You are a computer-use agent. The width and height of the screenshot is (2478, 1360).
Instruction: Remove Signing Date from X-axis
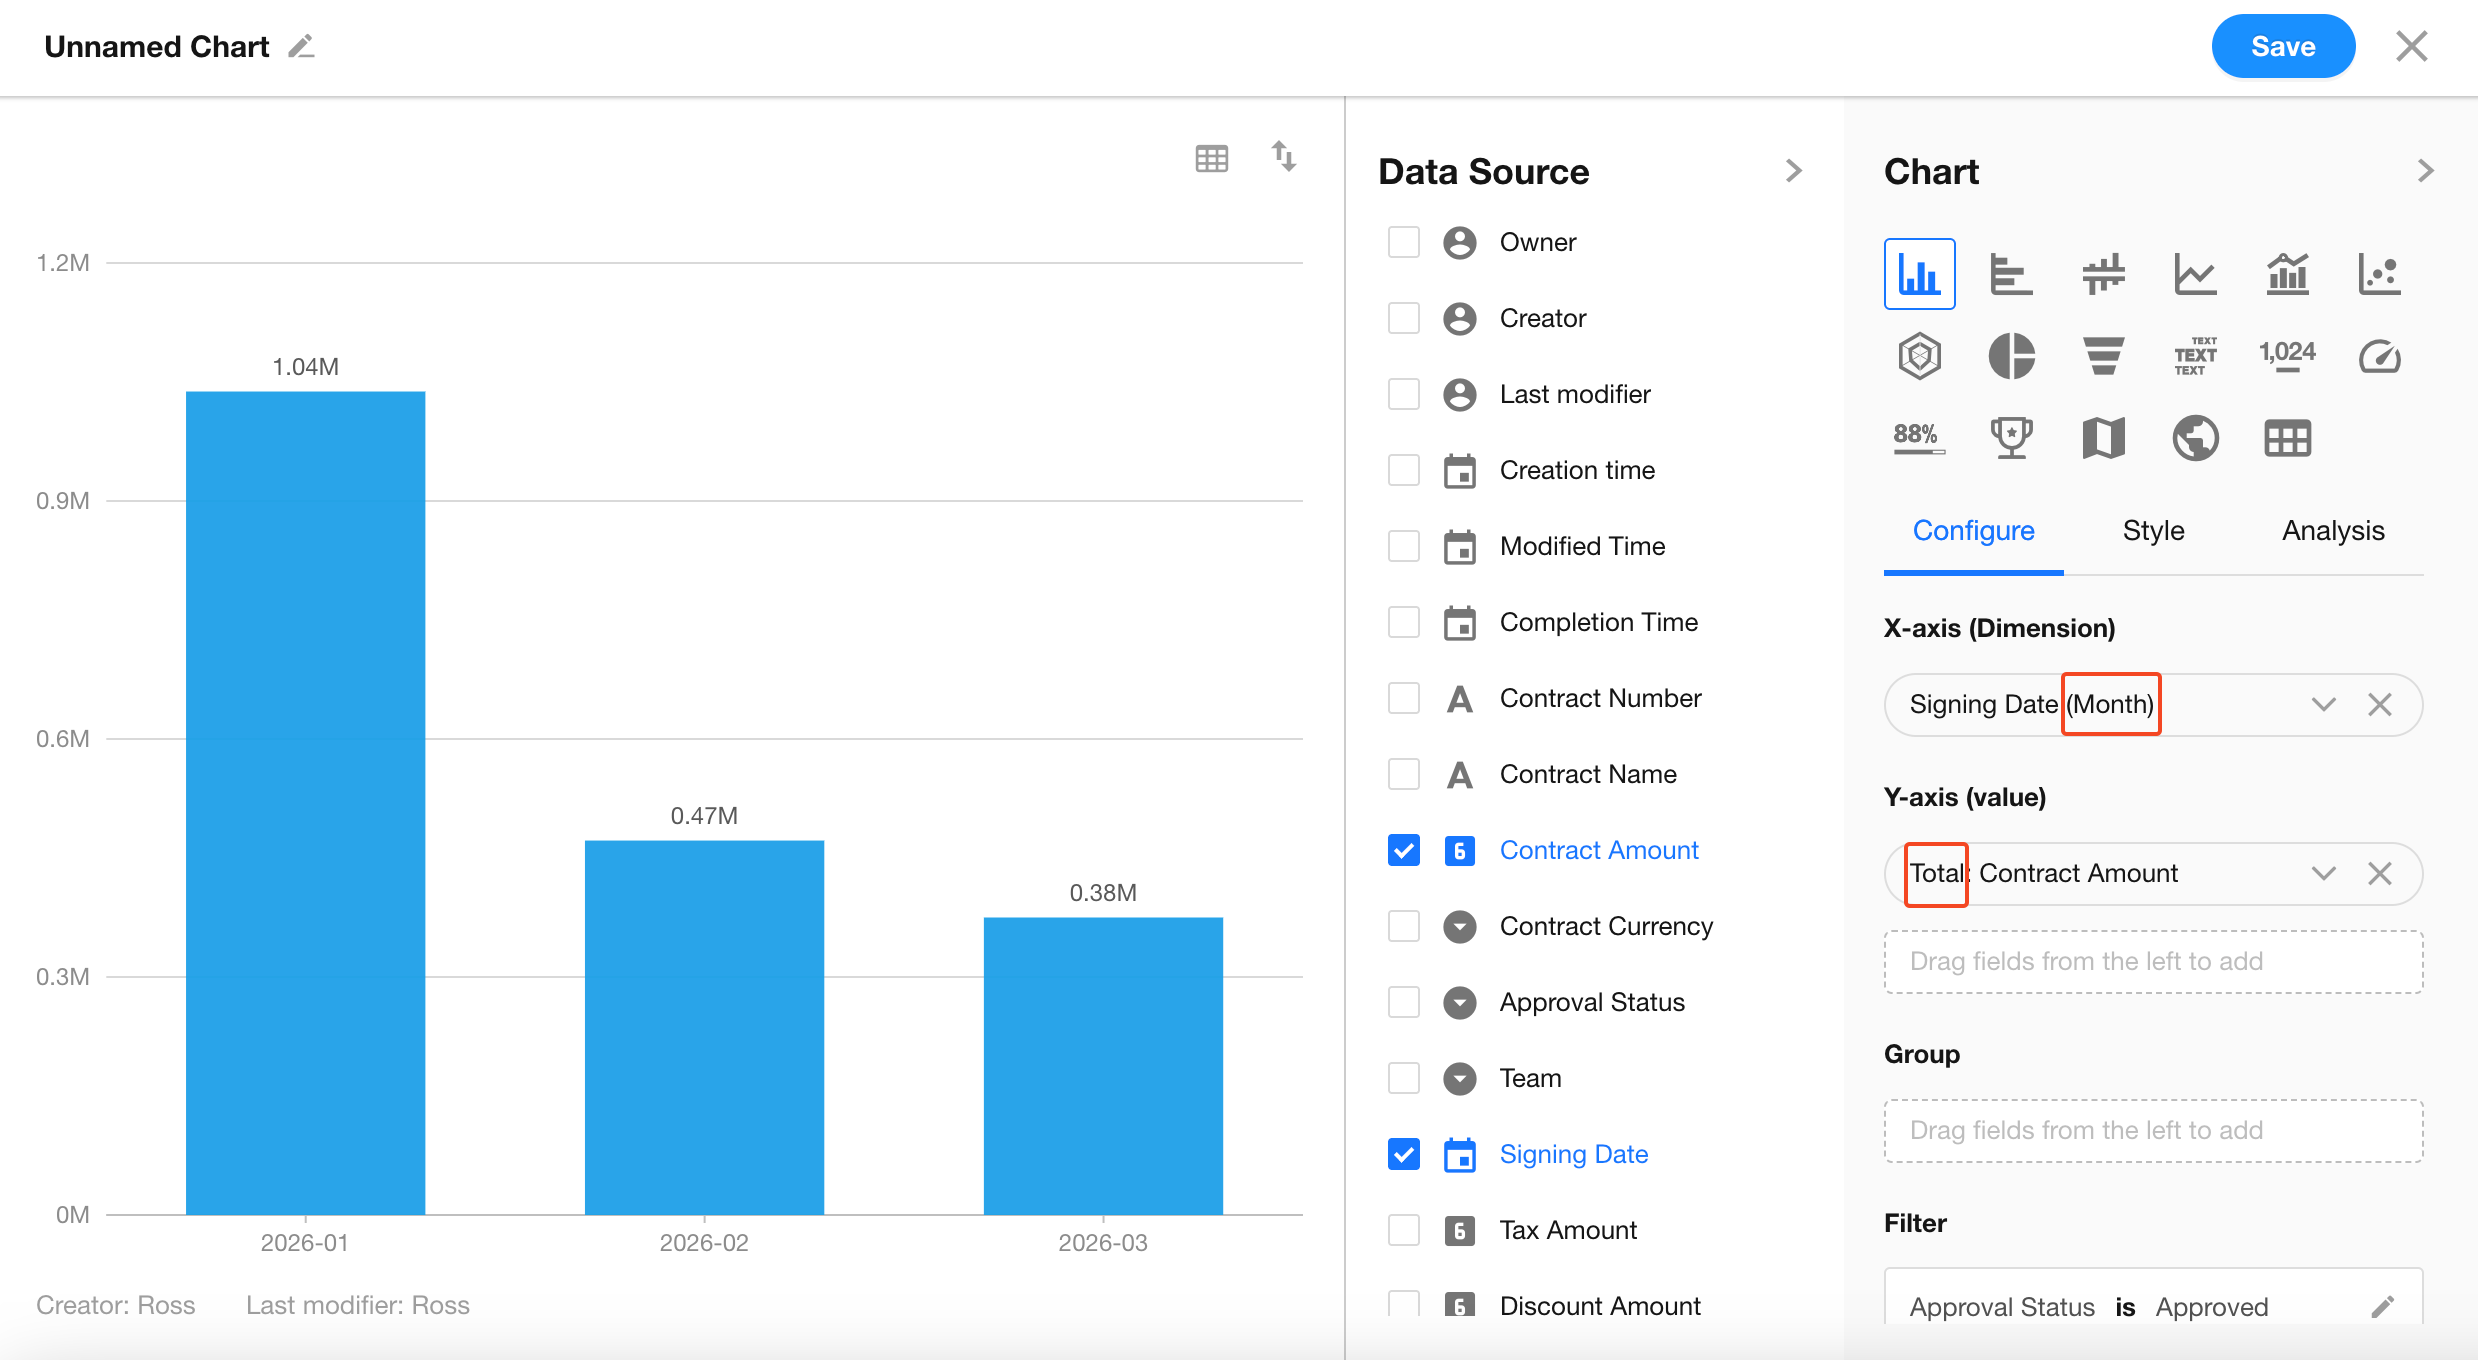pyautogui.click(x=2380, y=705)
